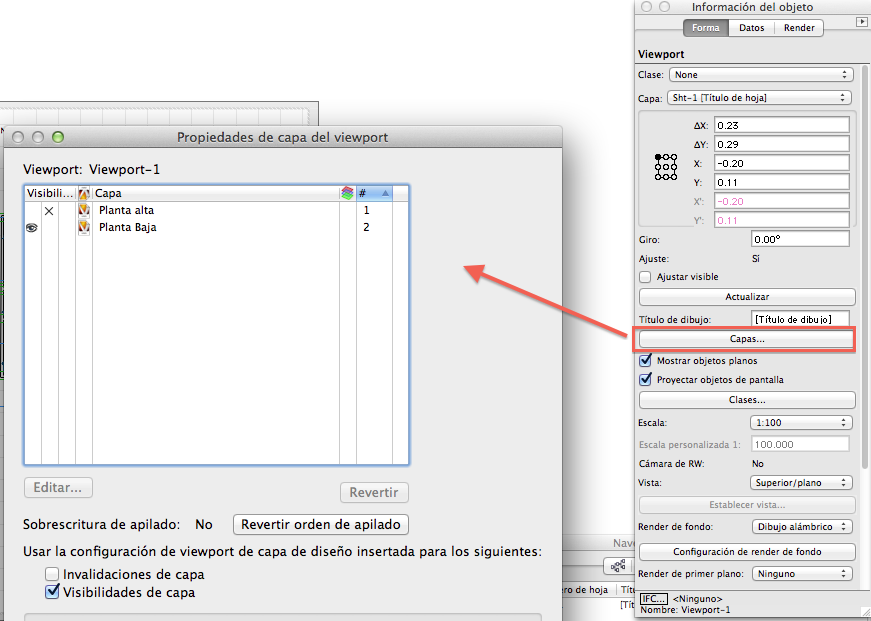Click the layer icon beside Planta Baja
The image size is (871, 621).
[84, 228]
